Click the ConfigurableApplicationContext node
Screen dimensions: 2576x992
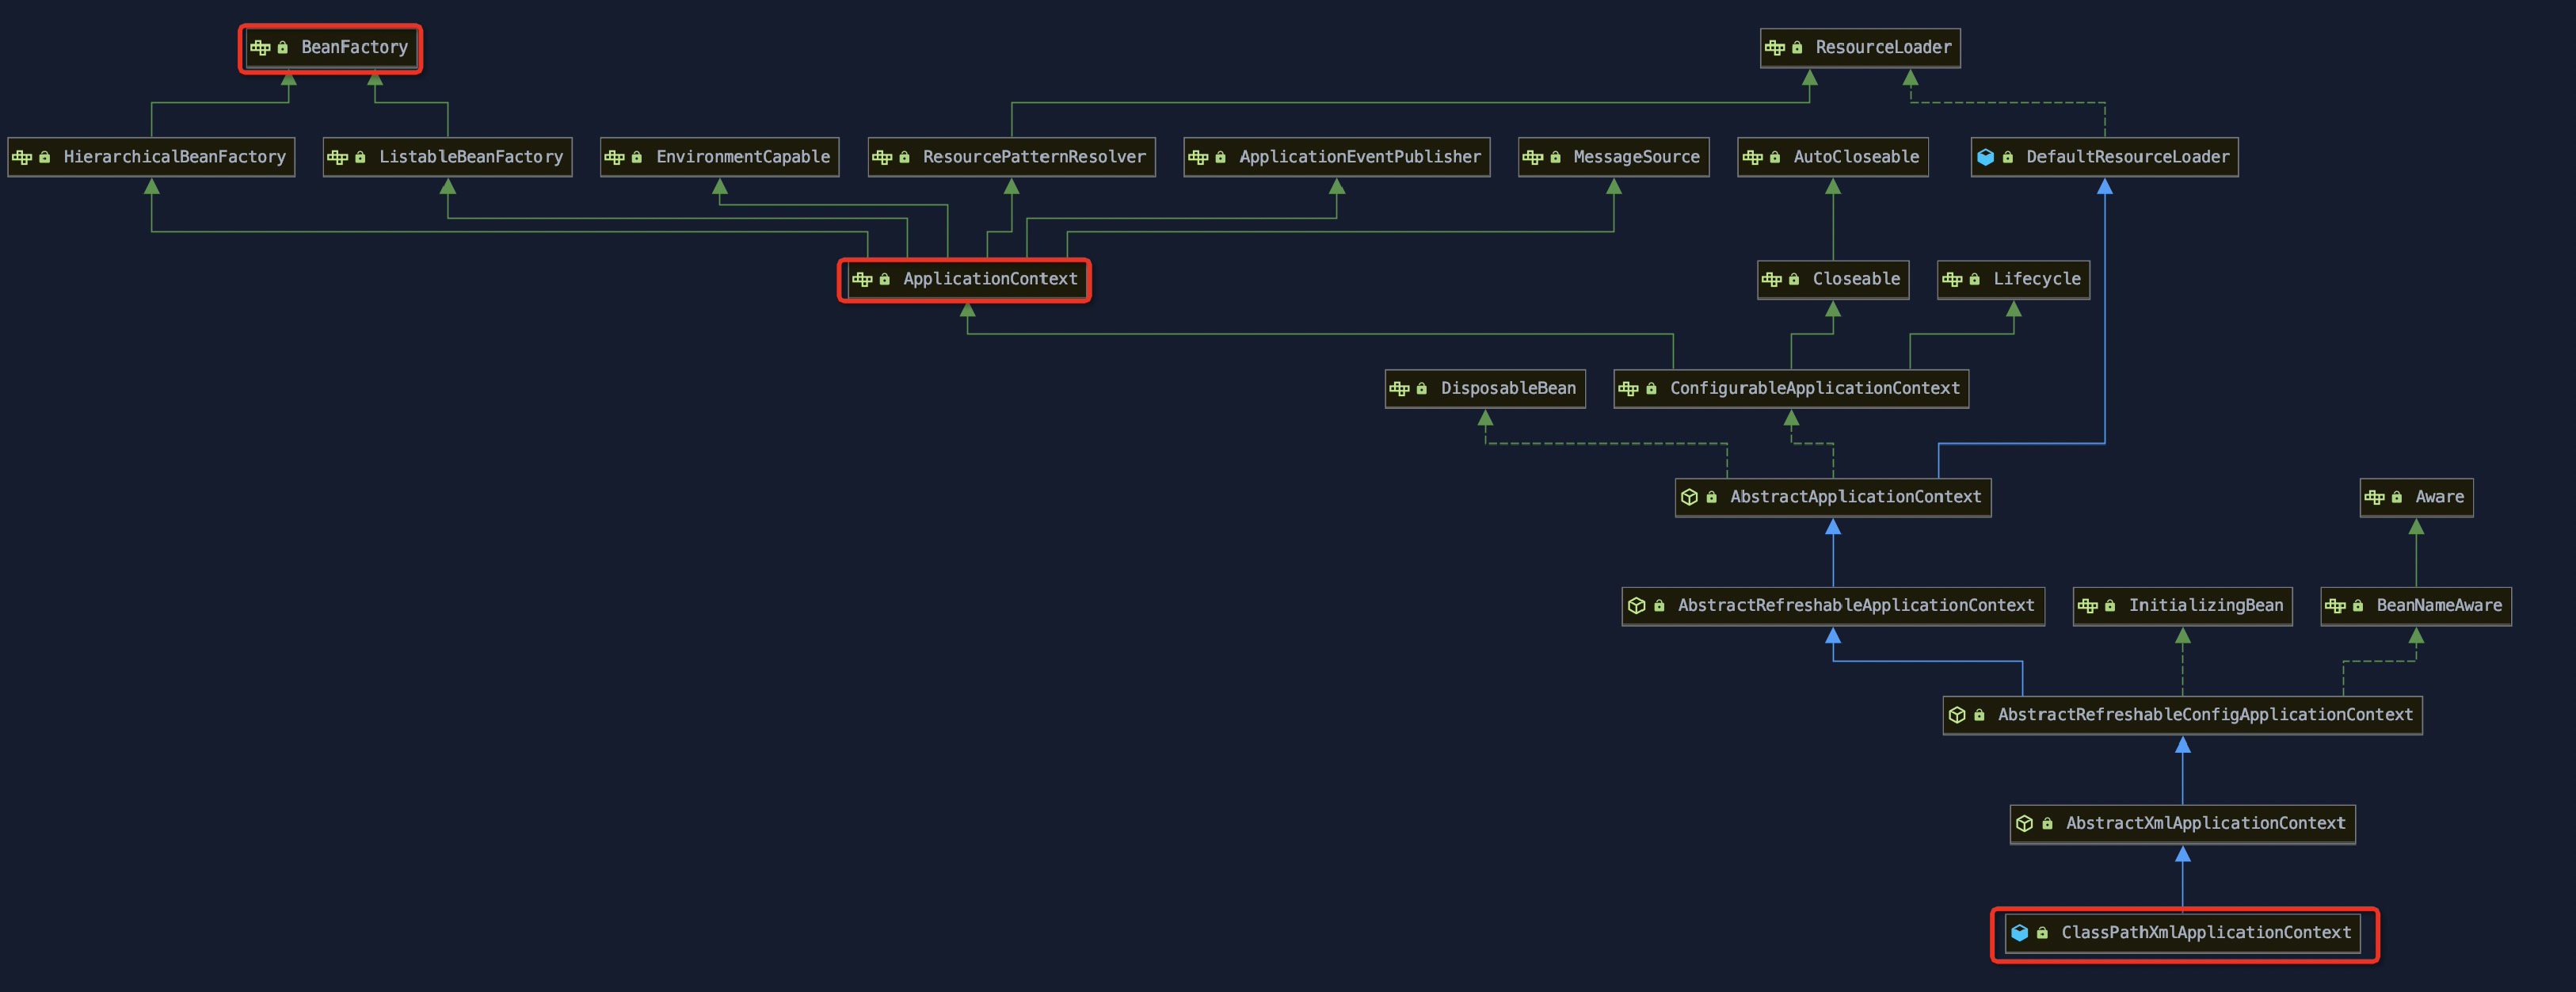[x=1791, y=388]
